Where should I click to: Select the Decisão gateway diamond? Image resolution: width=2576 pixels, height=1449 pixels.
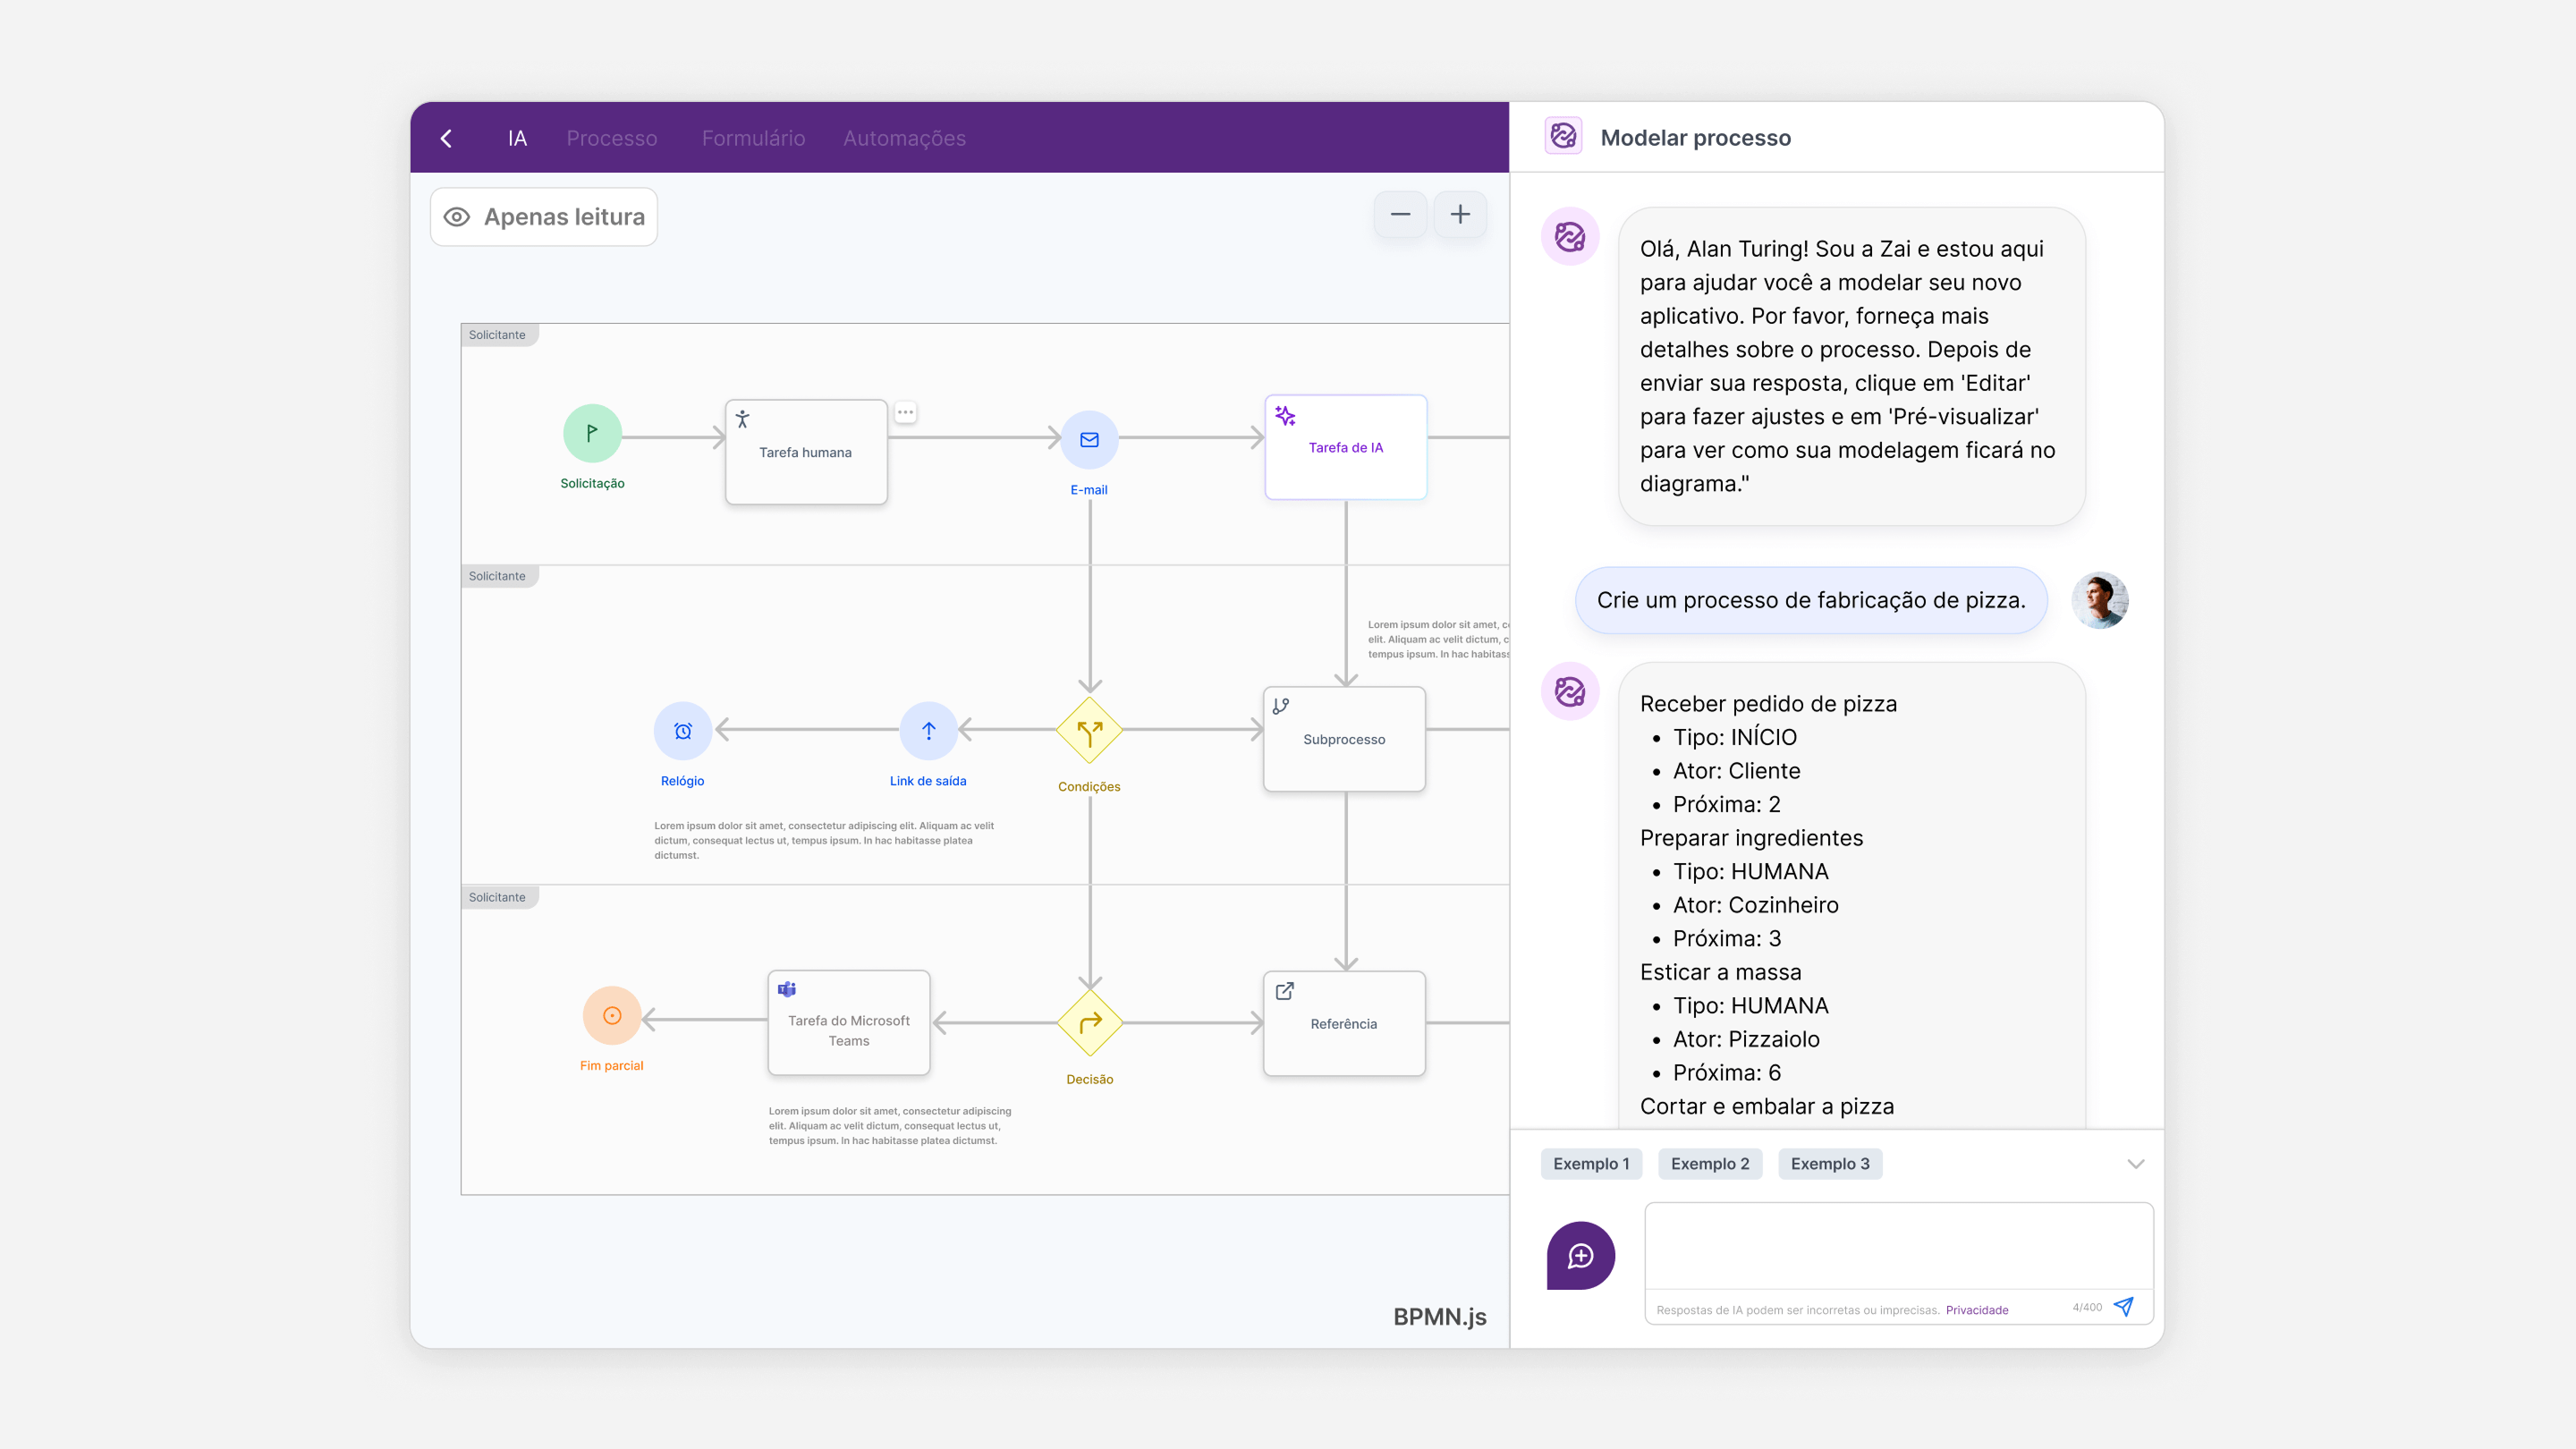point(1089,1023)
